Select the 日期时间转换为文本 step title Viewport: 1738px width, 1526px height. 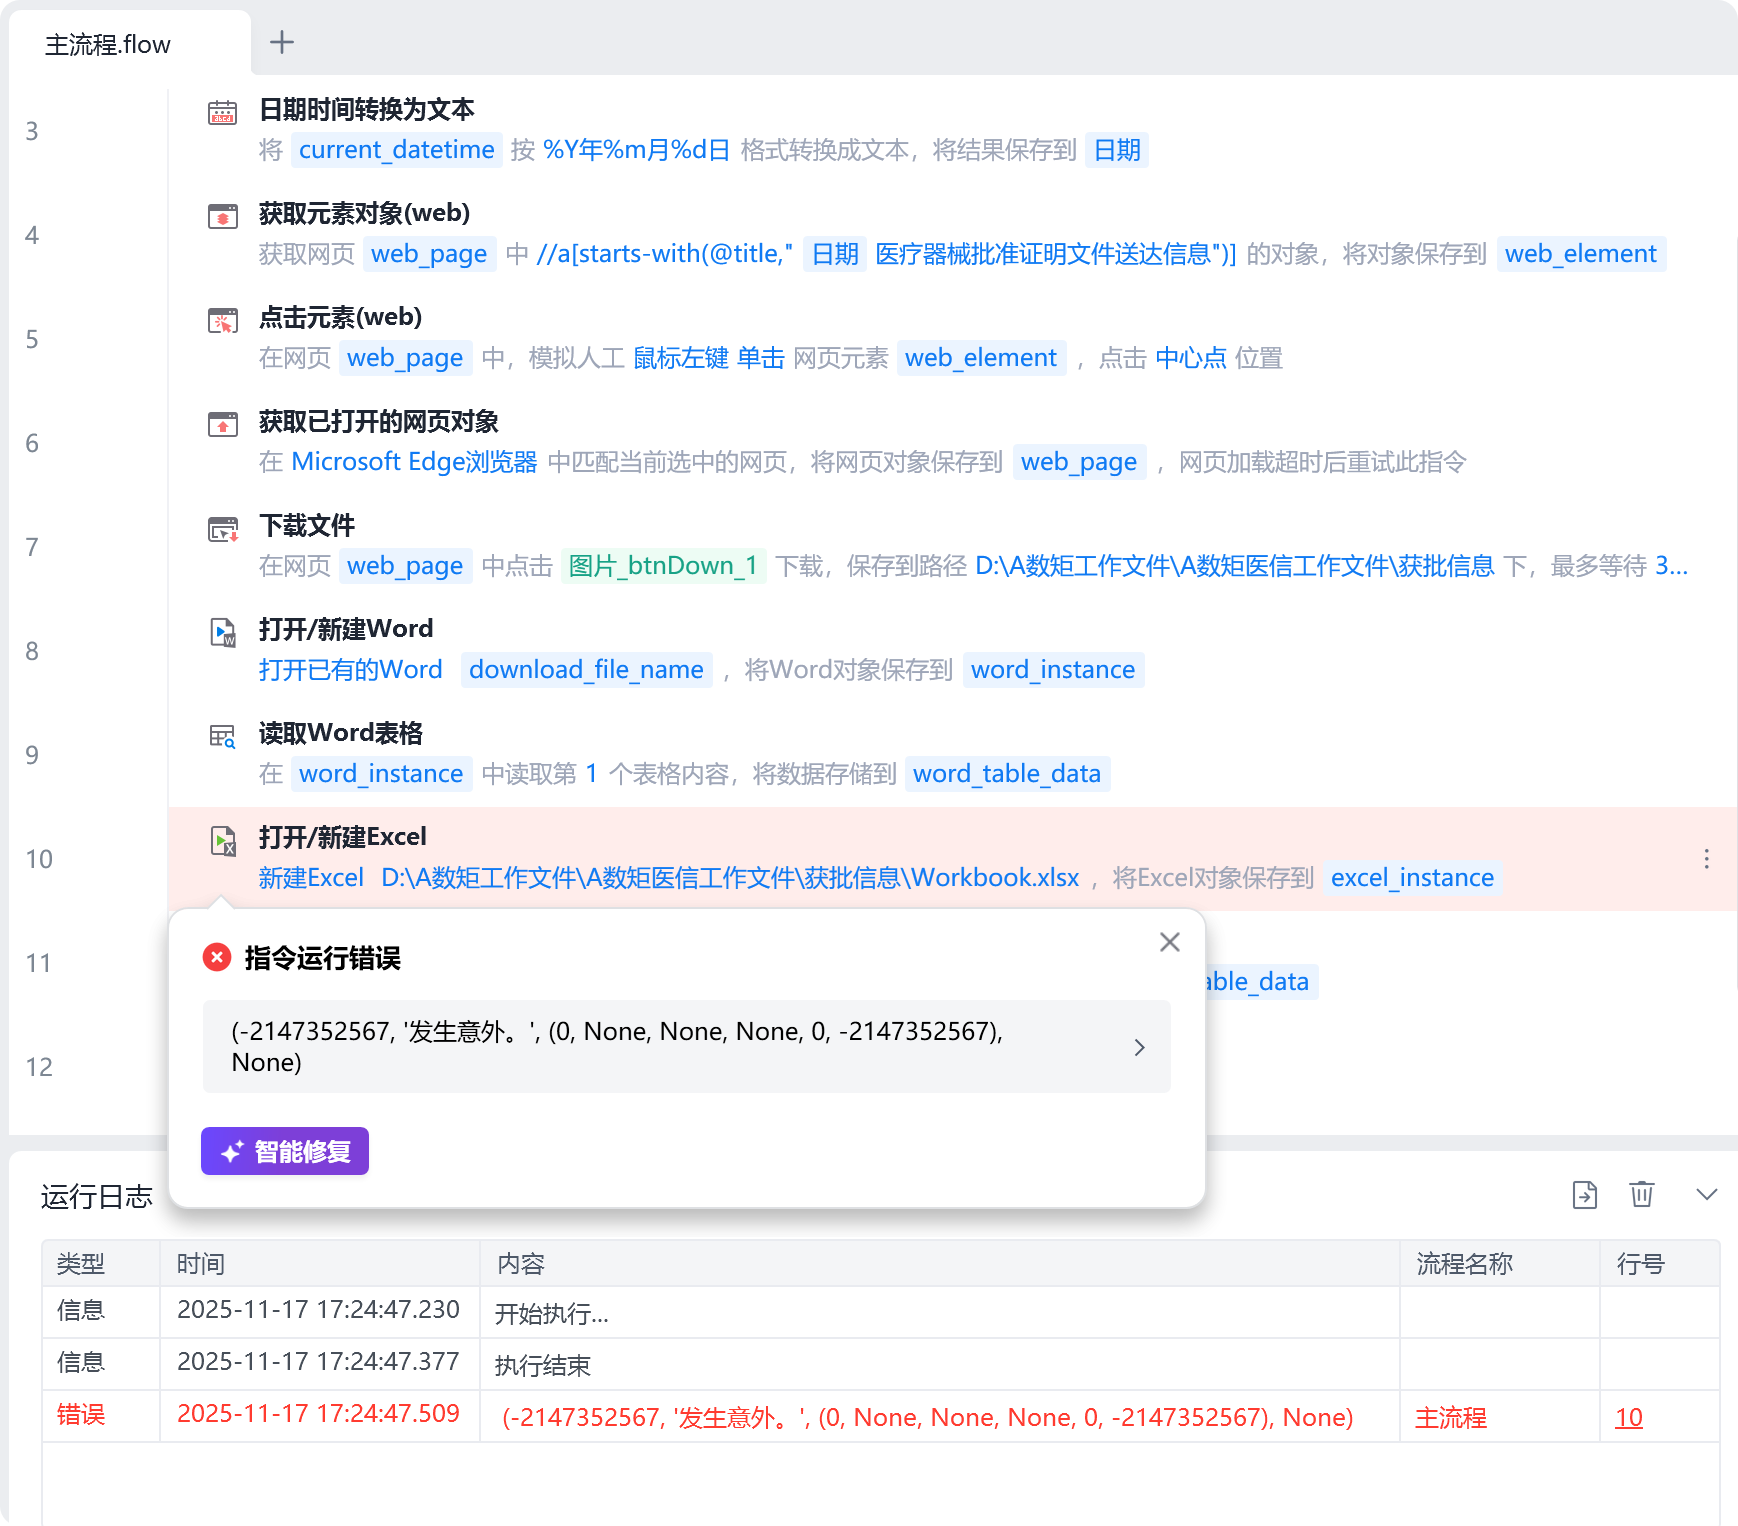coord(366,109)
